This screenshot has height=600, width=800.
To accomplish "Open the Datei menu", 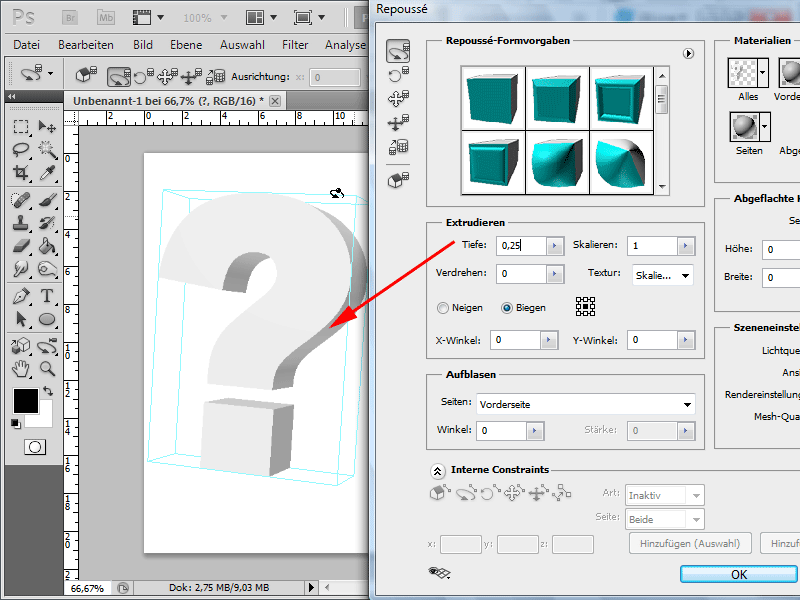I will [x=27, y=45].
